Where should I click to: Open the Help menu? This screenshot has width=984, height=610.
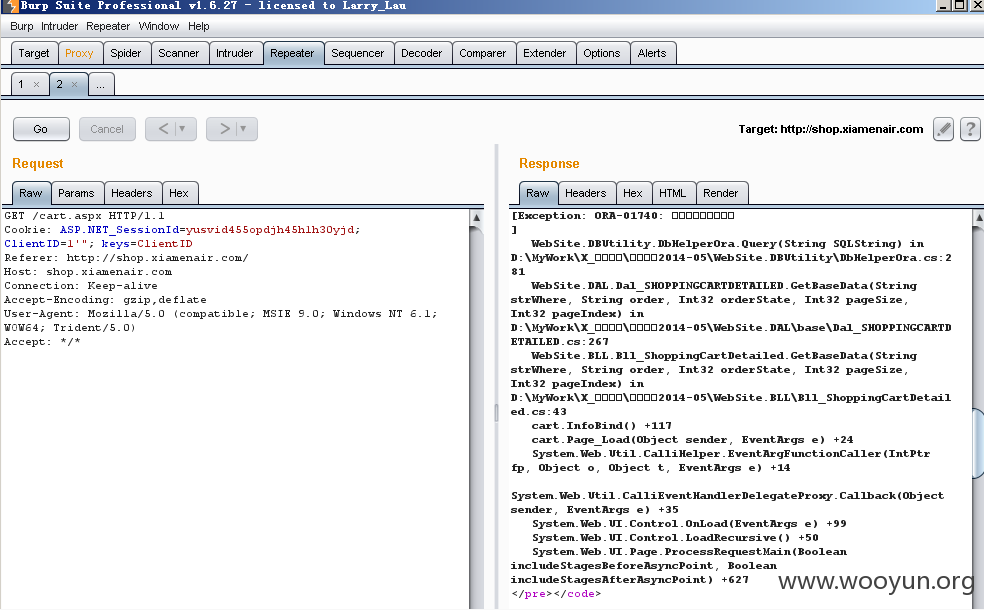(198, 26)
